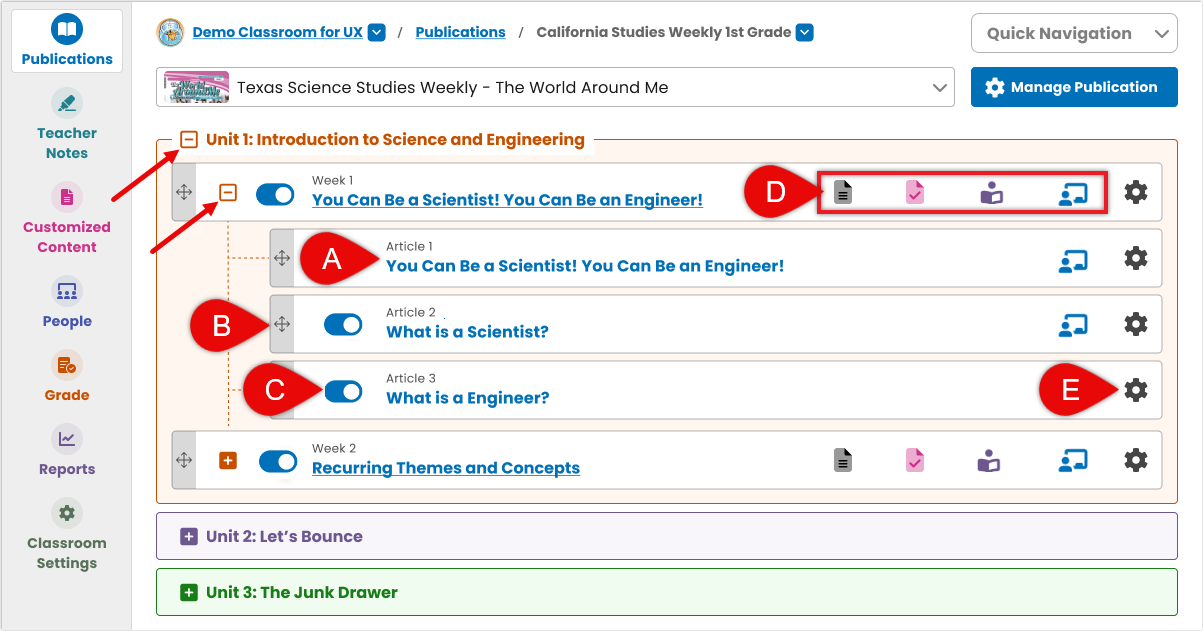Collapse the Week 1 articles list
Image resolution: width=1204 pixels, height=632 pixels.
tap(228, 192)
